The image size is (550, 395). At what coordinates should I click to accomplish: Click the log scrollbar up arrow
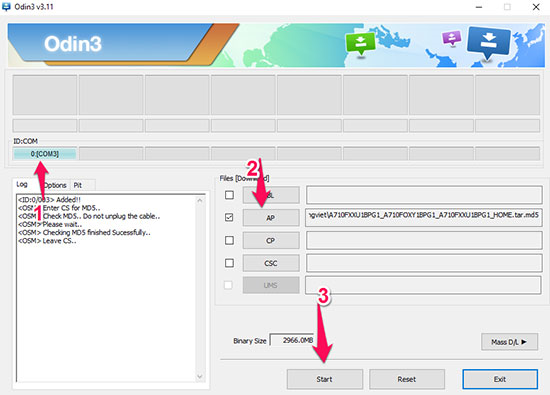click(200, 201)
